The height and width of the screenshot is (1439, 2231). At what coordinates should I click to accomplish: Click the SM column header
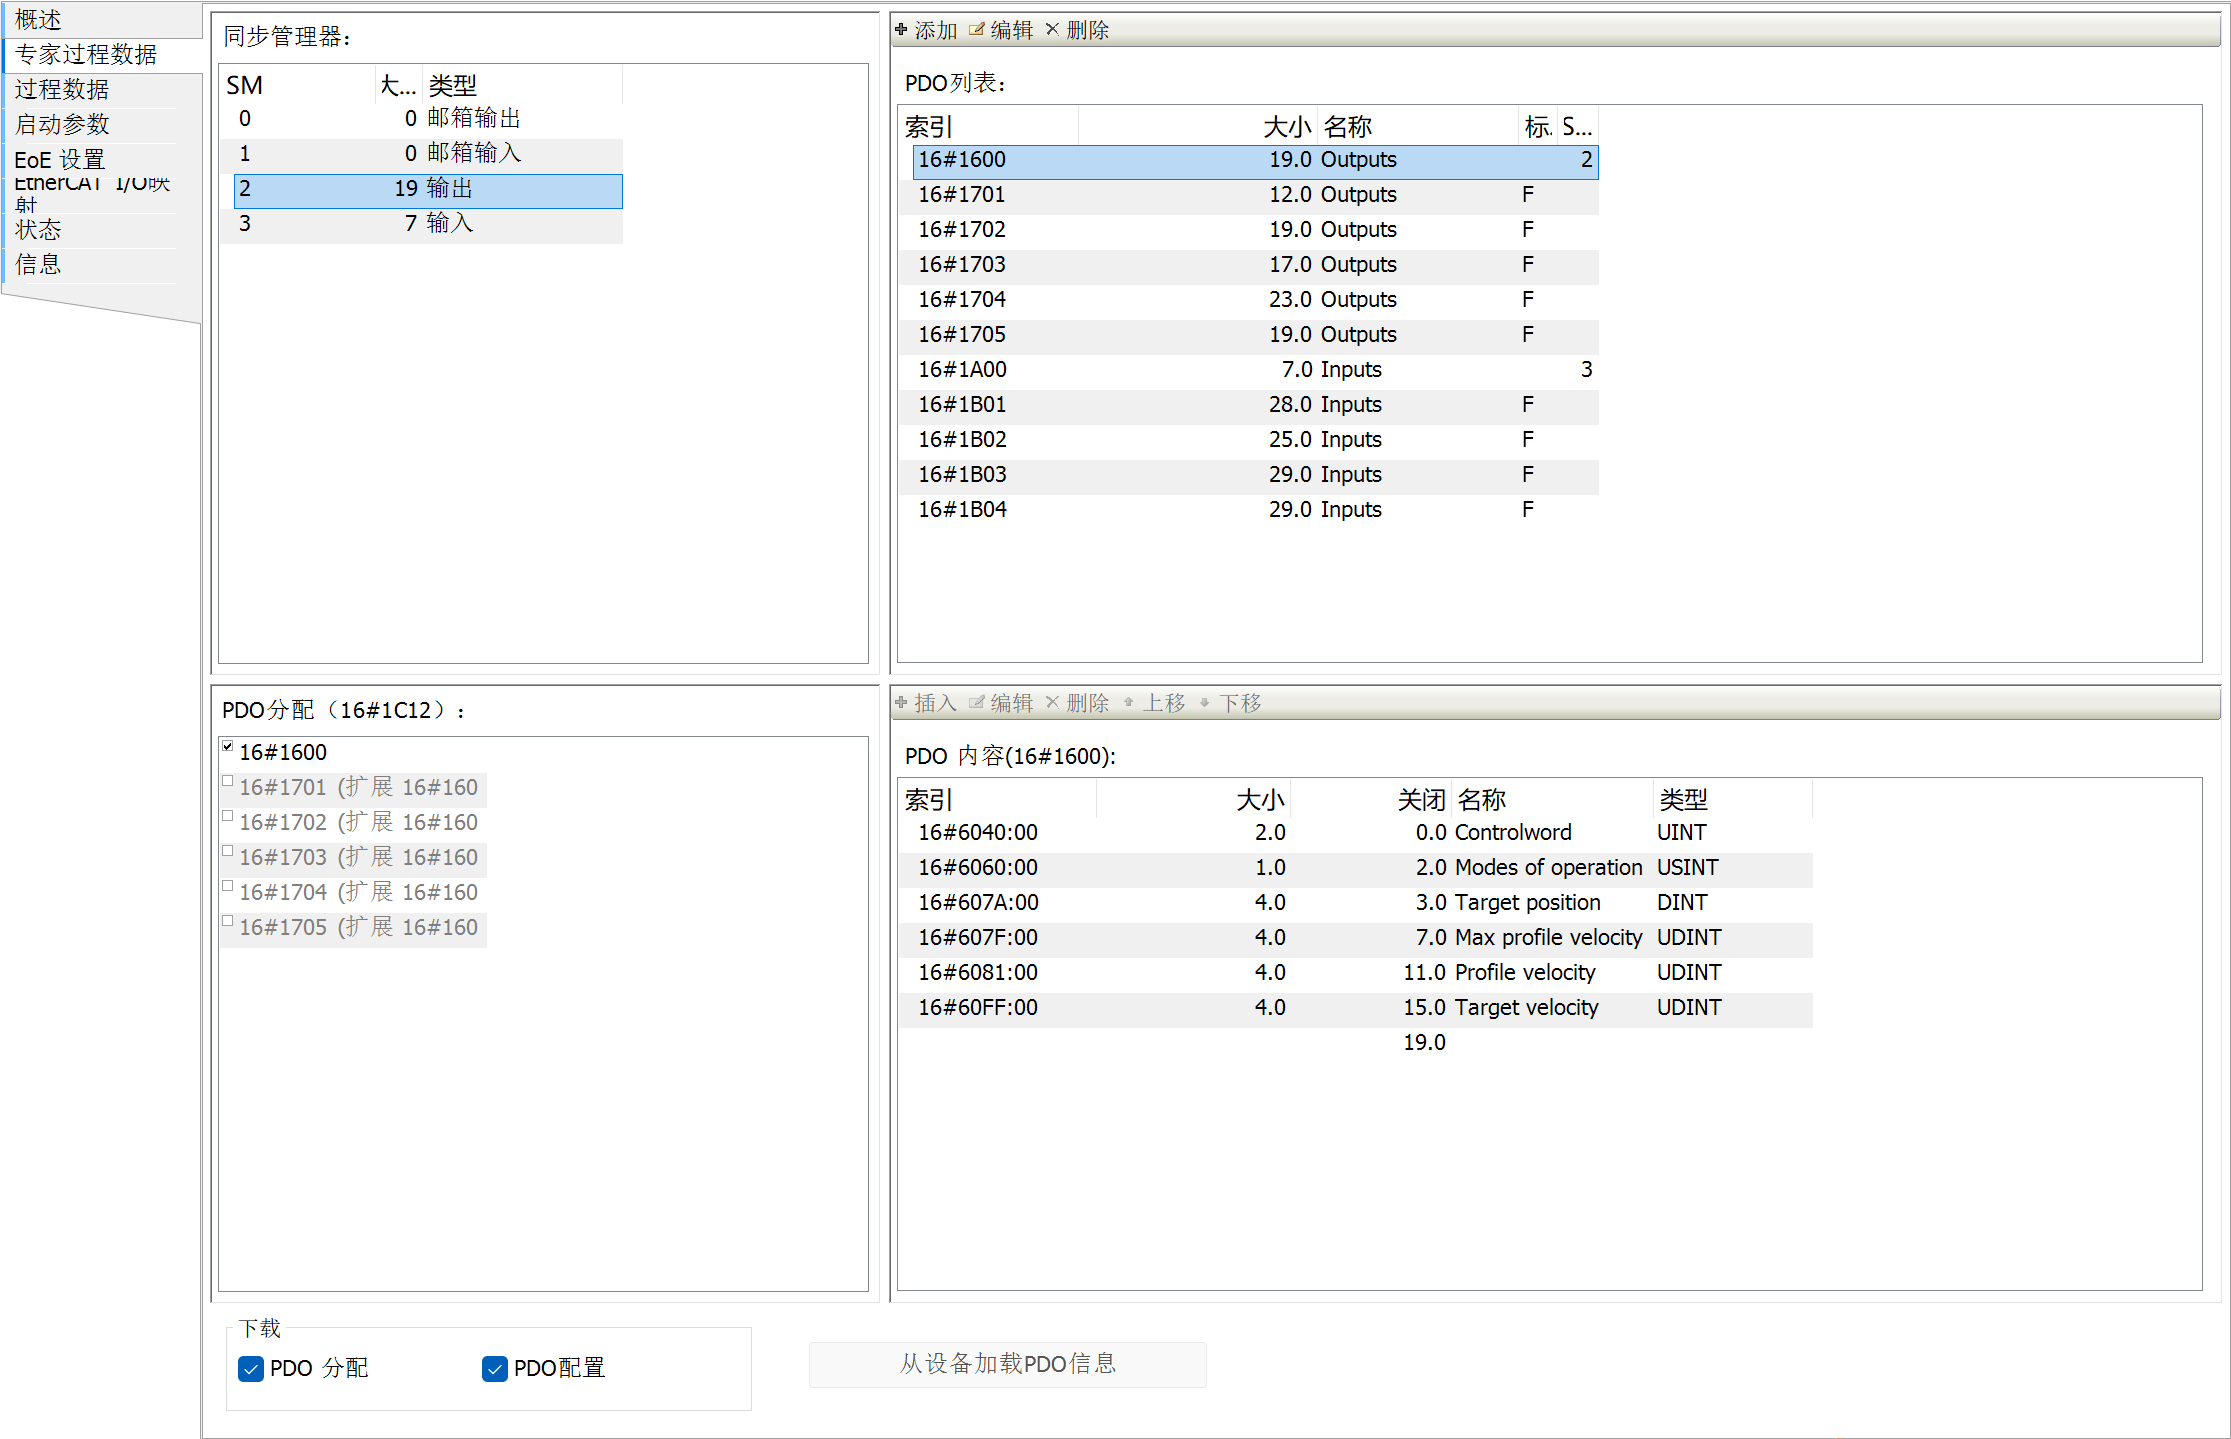click(298, 86)
